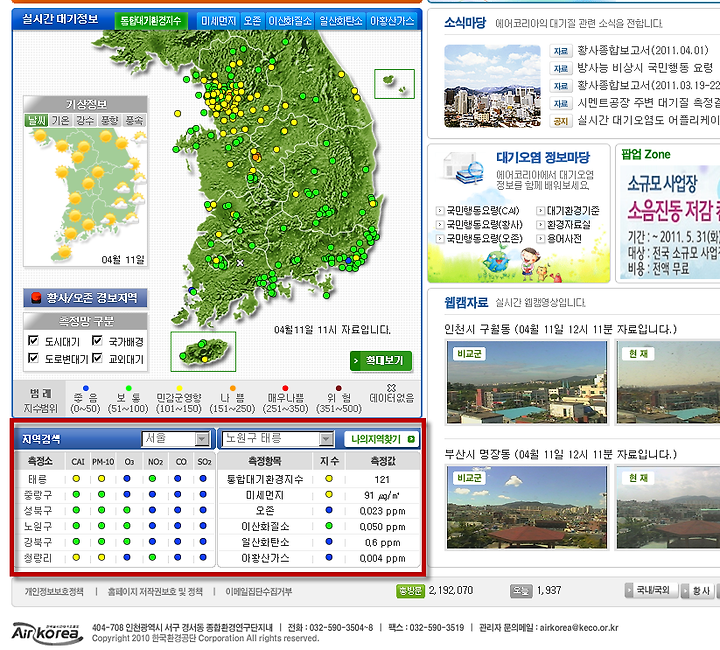Click the 방문 visitor counter badge
Screen dimensions: 720x650
(411, 591)
